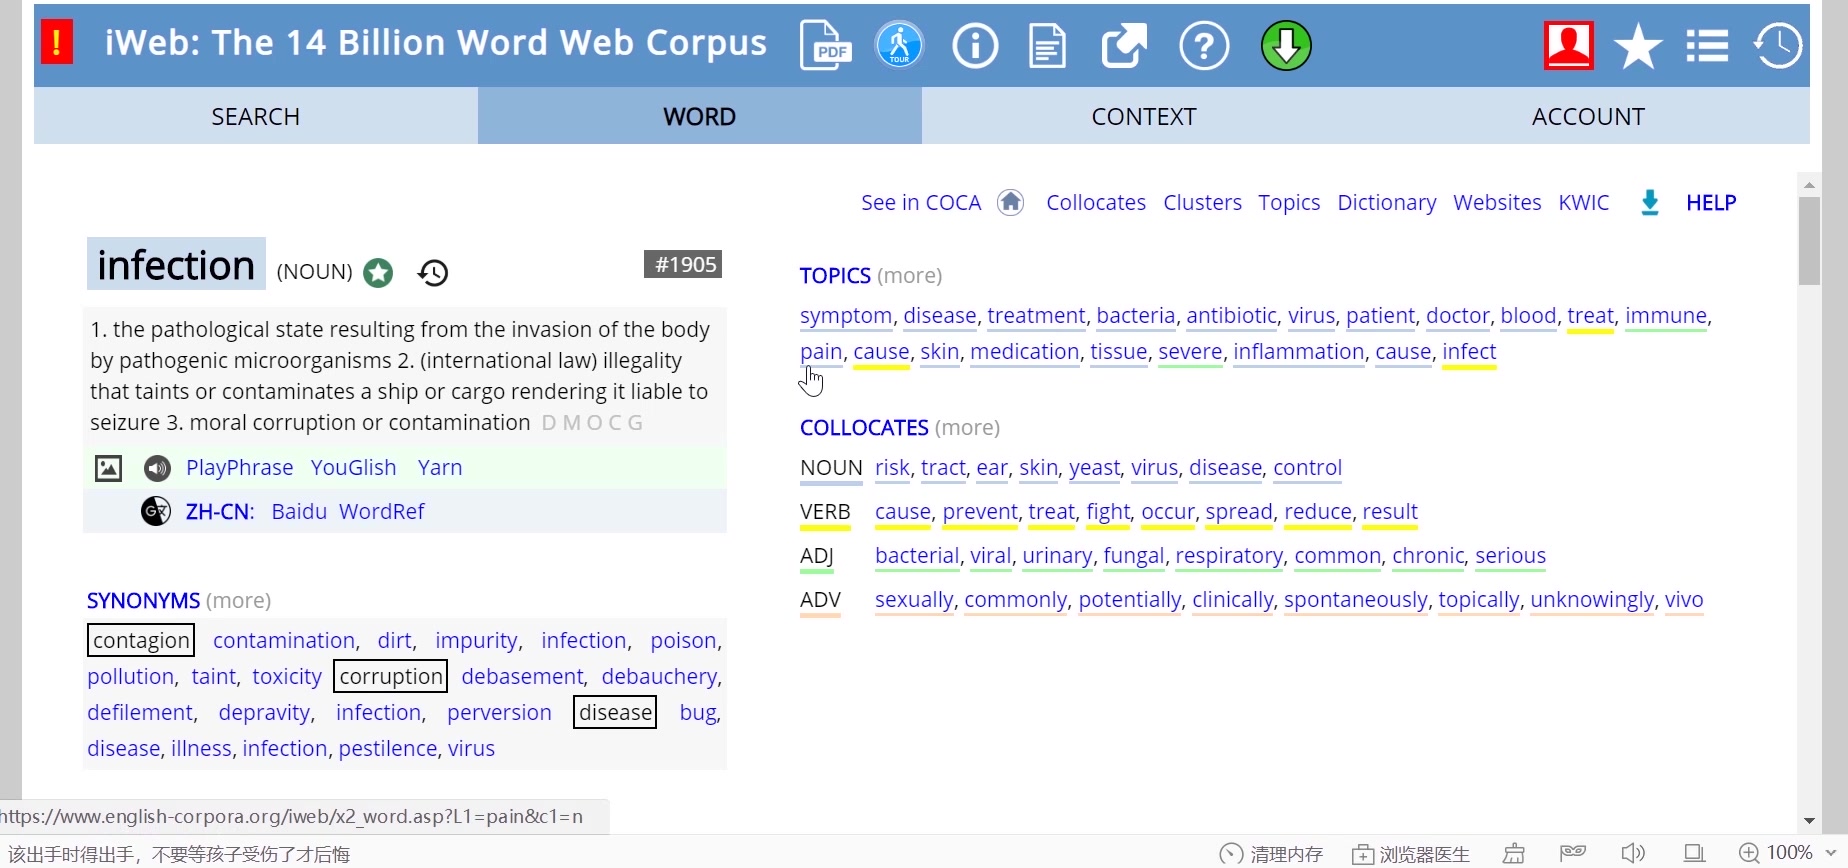Open the information circle icon
Viewport: 1848px width, 868px height.
point(975,46)
